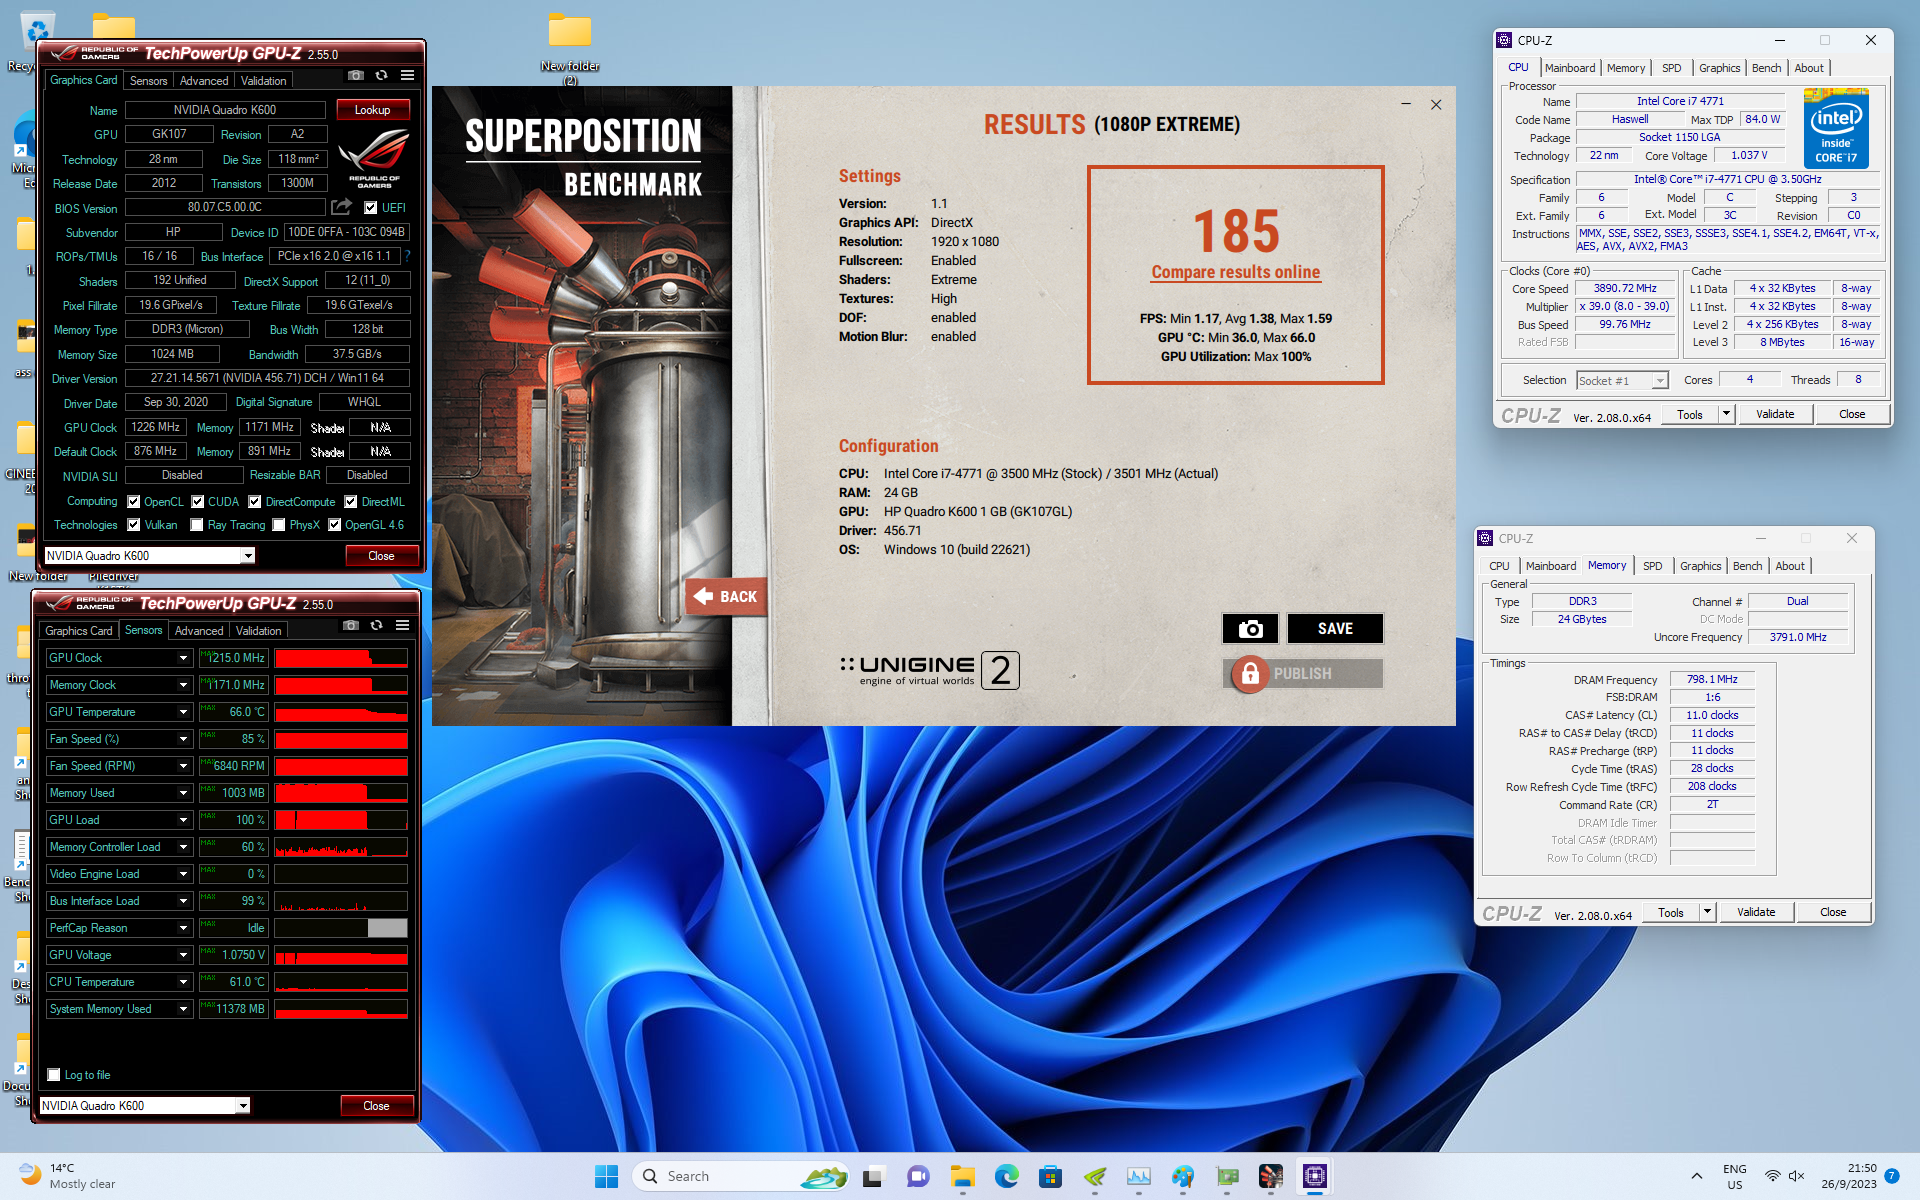This screenshot has width=1920, height=1200.
Task: Switch to Validation tab in GPU-Z Sensors window
Action: click(259, 631)
